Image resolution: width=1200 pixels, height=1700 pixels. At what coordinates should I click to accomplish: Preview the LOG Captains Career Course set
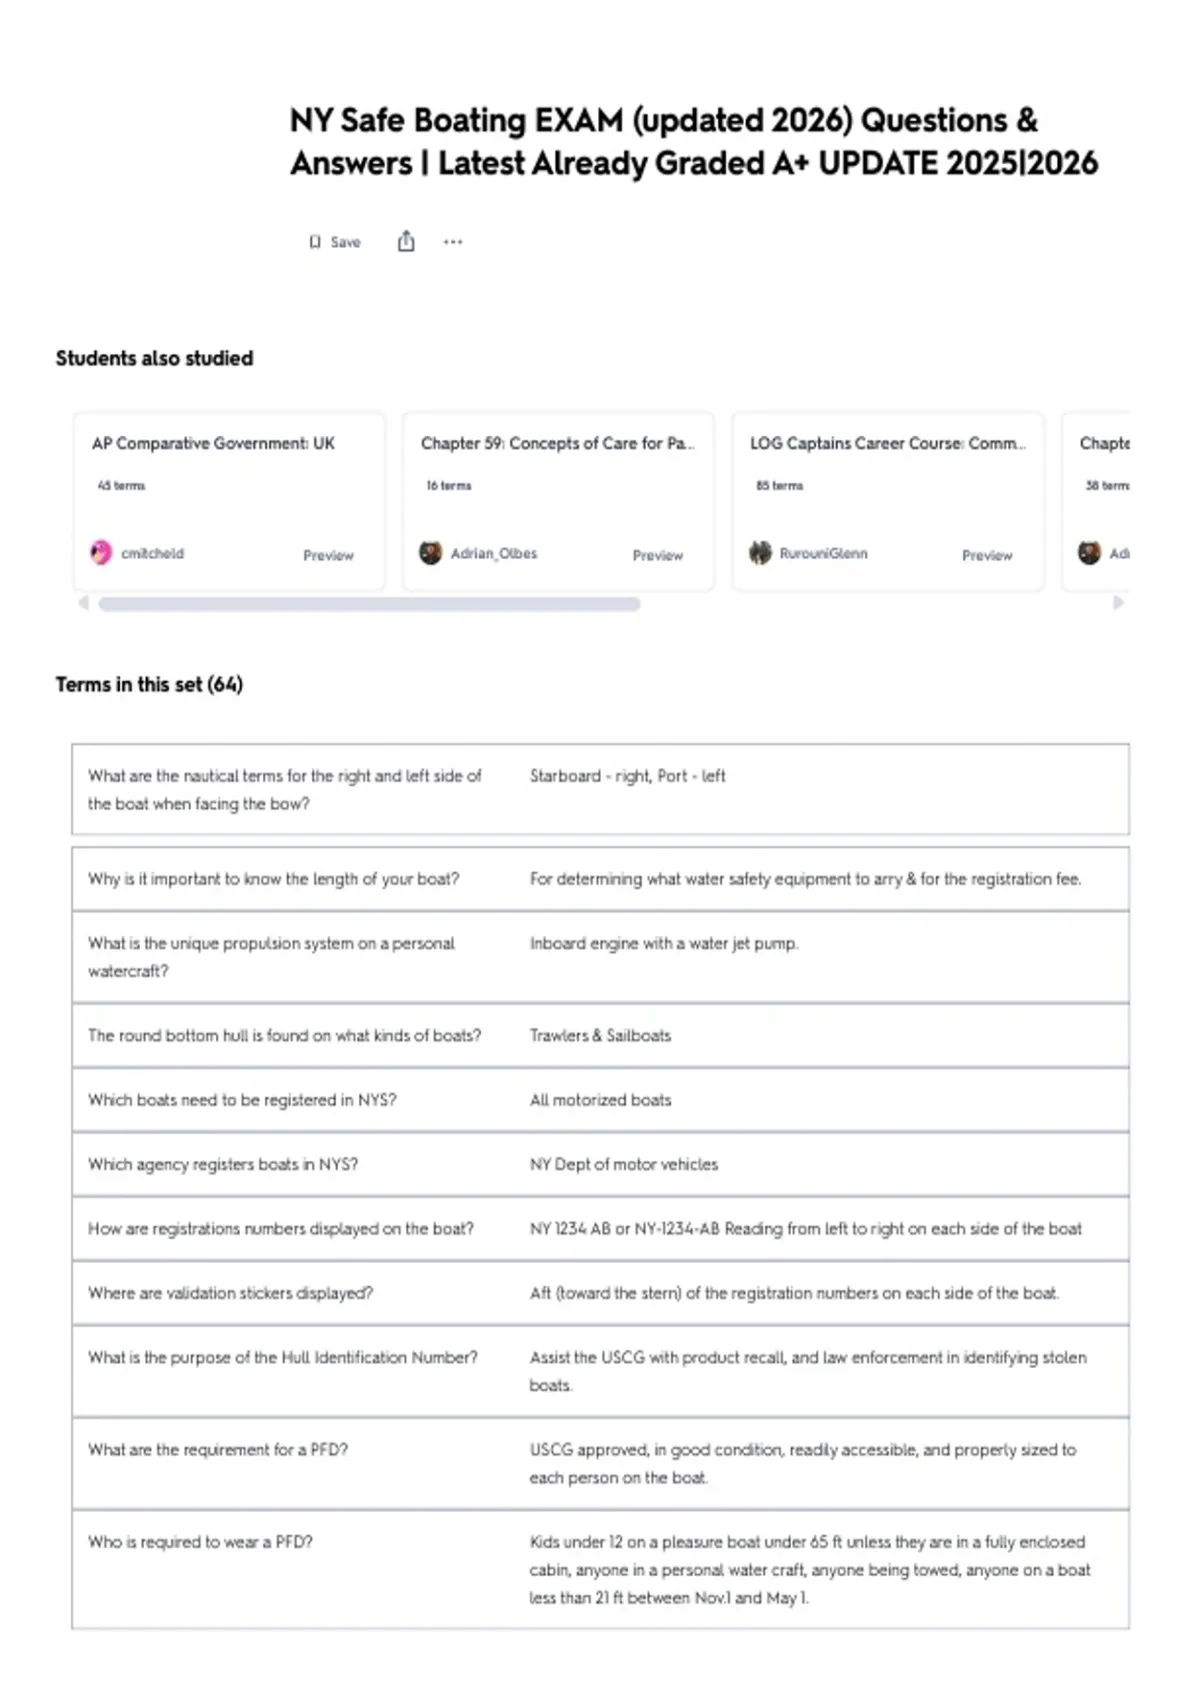987,555
